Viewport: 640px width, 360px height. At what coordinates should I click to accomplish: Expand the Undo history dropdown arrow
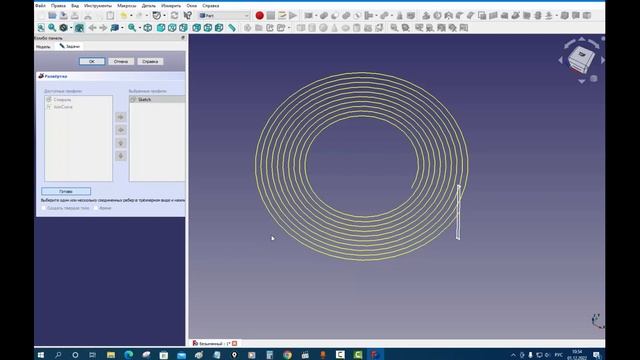click(x=131, y=16)
